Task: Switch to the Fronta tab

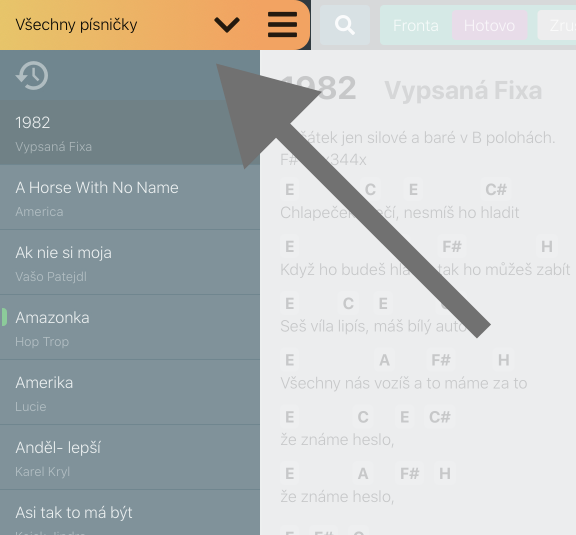Action: click(415, 26)
